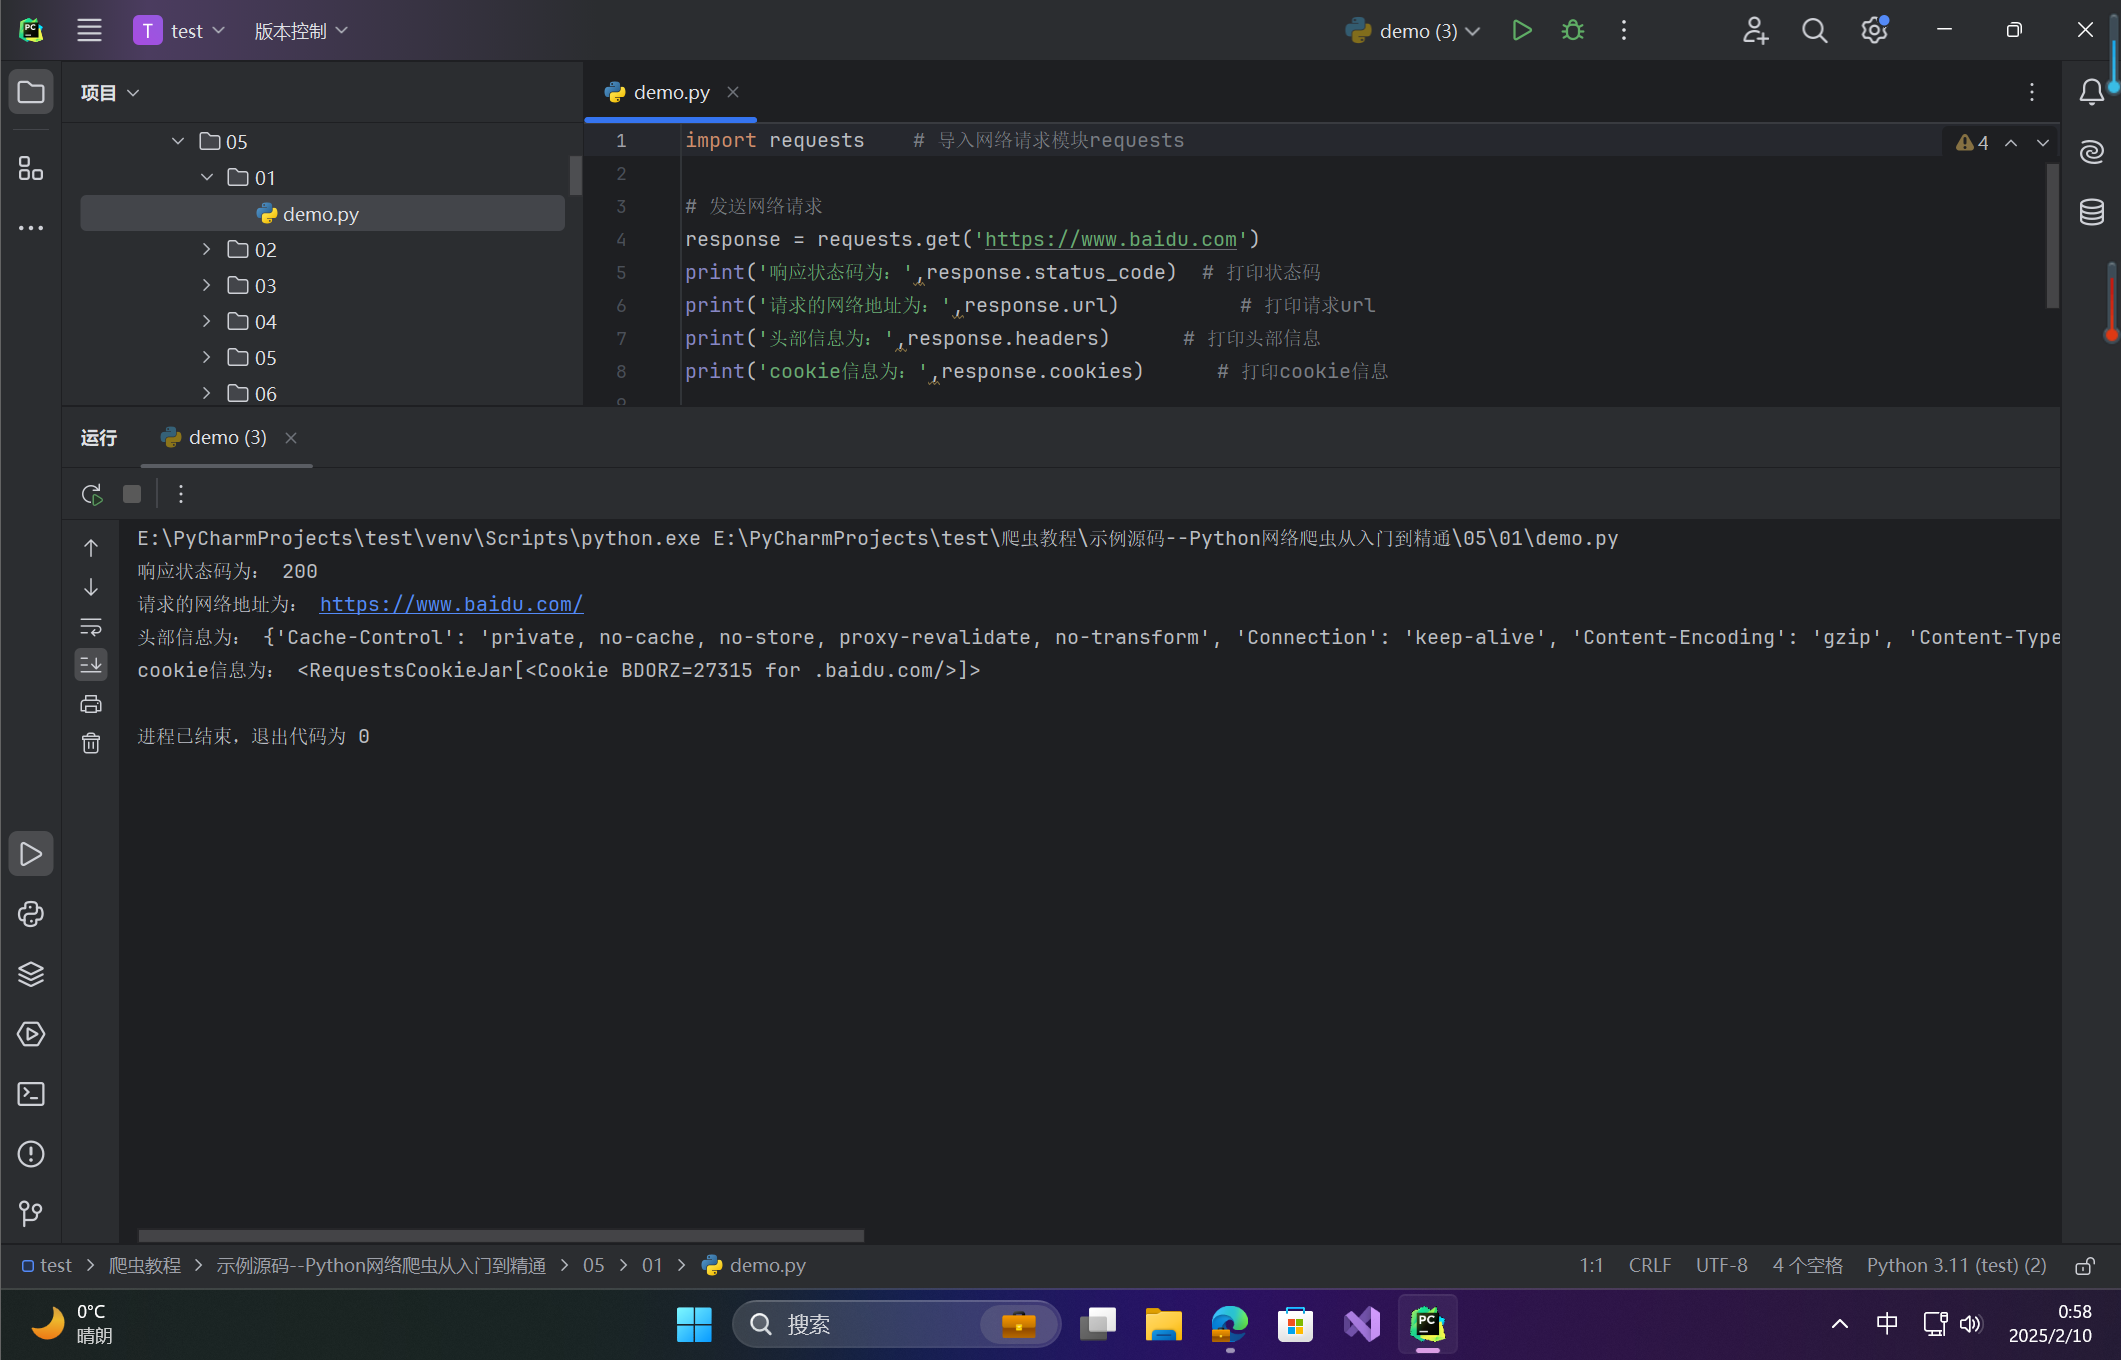The height and width of the screenshot is (1360, 2121).
Task: Click the Python 3.11 (test) interpreter in the status bar
Action: pos(1955,1266)
